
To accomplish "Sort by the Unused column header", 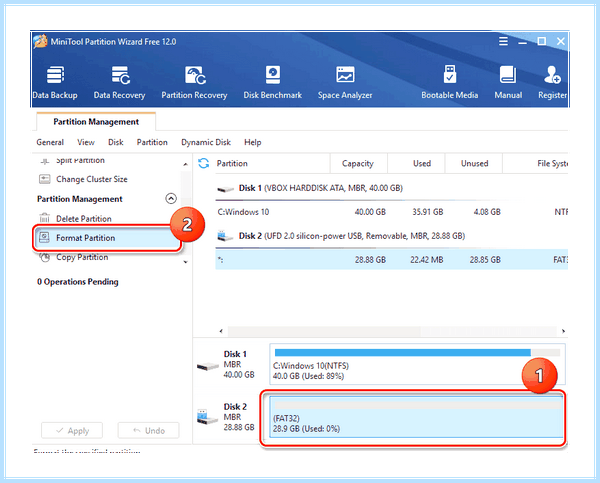I will pyautogui.click(x=474, y=163).
